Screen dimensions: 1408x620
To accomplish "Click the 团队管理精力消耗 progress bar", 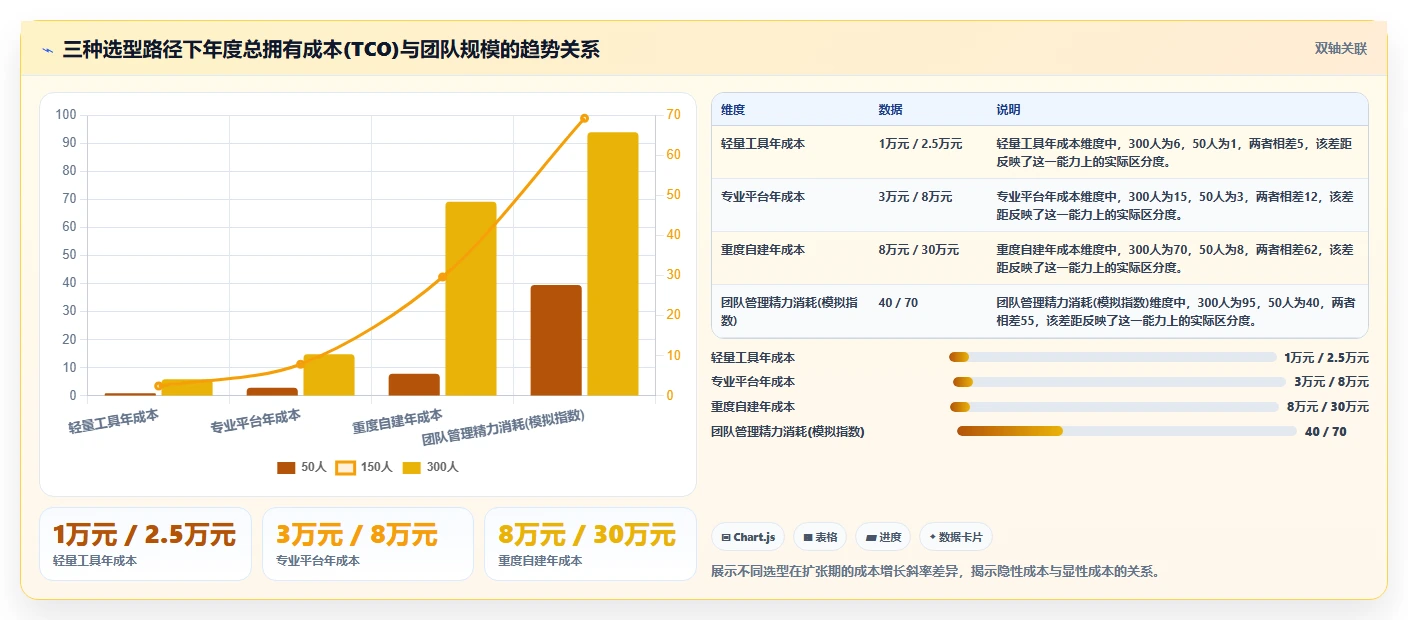I will point(1127,431).
